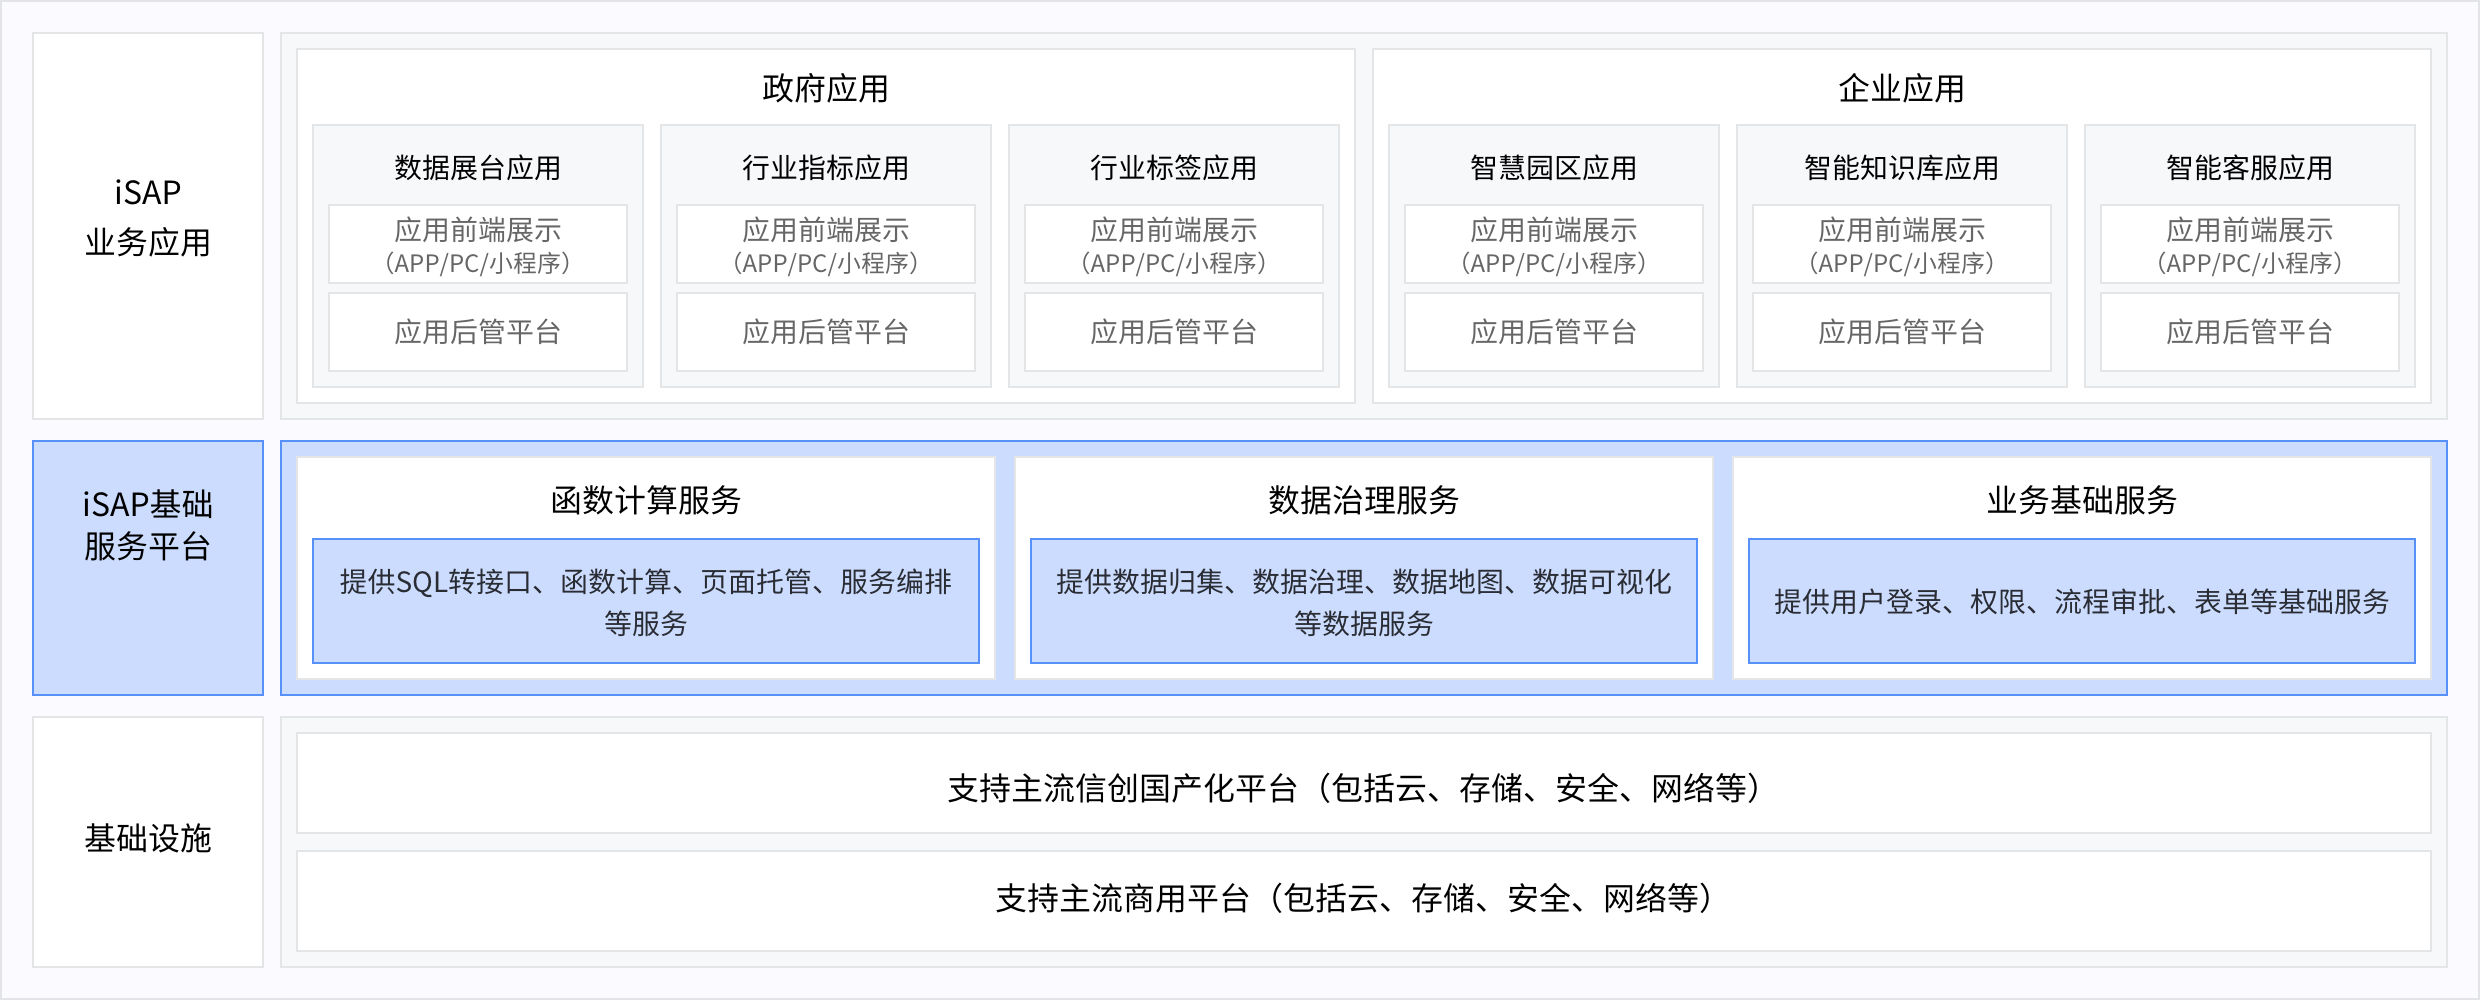
Task: Select the 智能客服应用 title
Action: 2249,168
